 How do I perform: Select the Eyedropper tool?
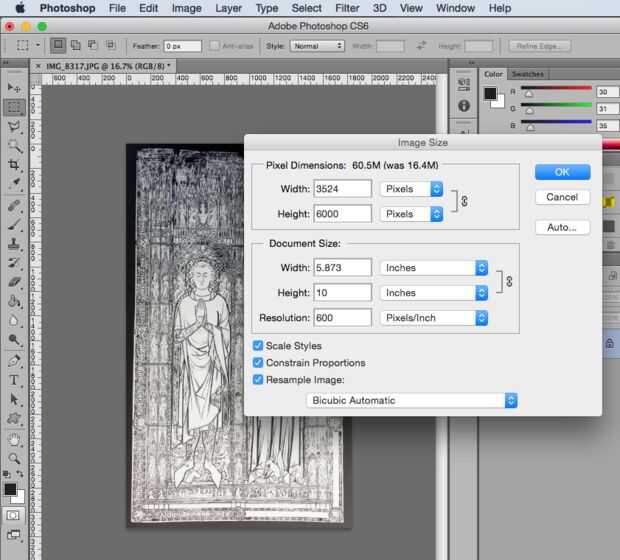pyautogui.click(x=14, y=183)
